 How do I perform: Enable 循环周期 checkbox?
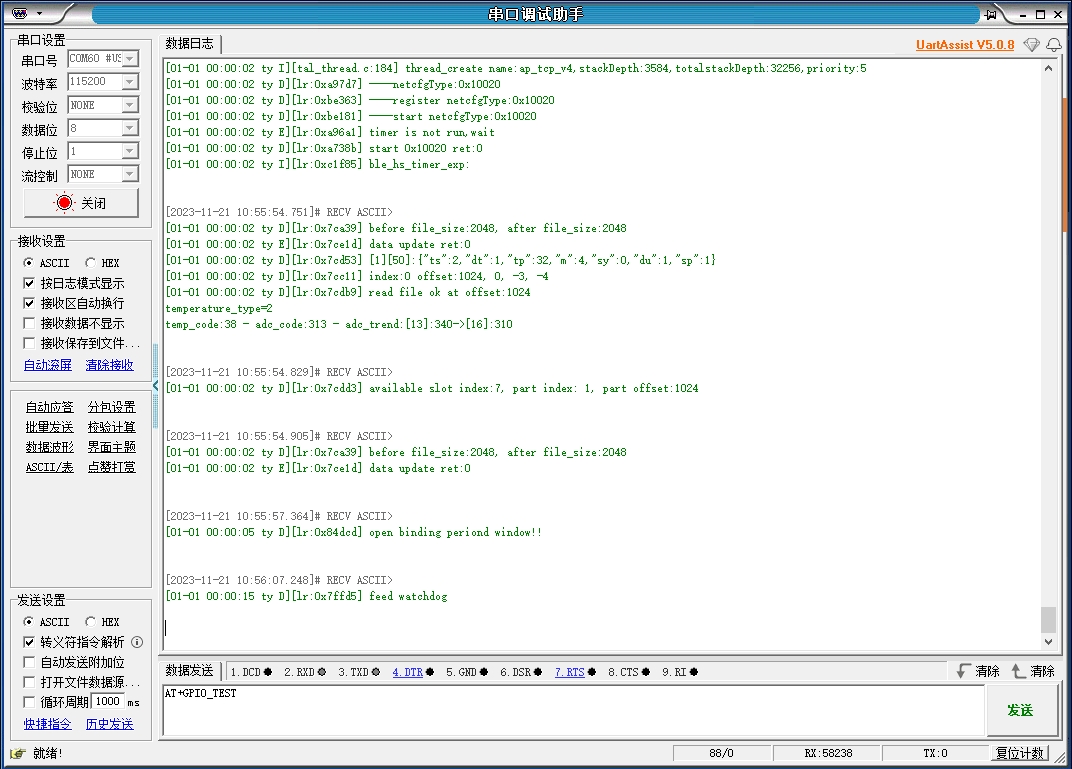(29, 702)
